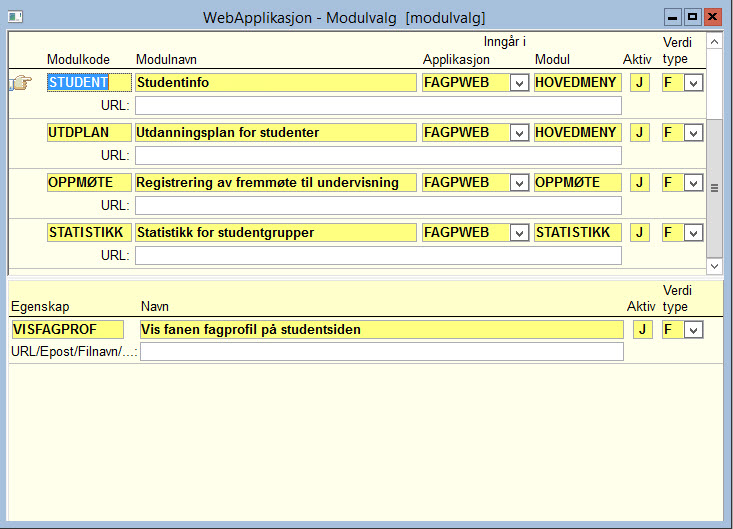Click the window system menu icon
The height and width of the screenshot is (529, 733).
(15, 17)
